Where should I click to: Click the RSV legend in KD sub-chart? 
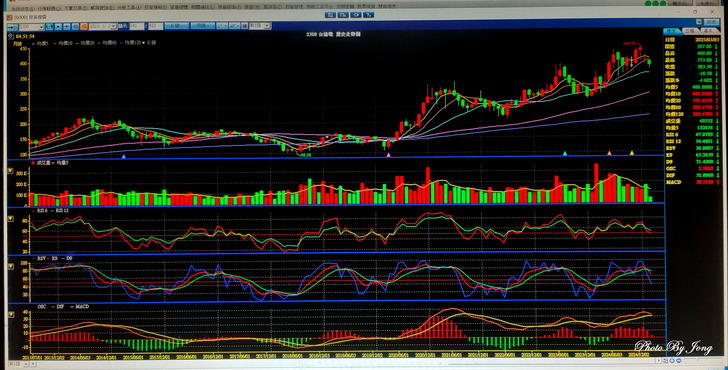click(42, 258)
